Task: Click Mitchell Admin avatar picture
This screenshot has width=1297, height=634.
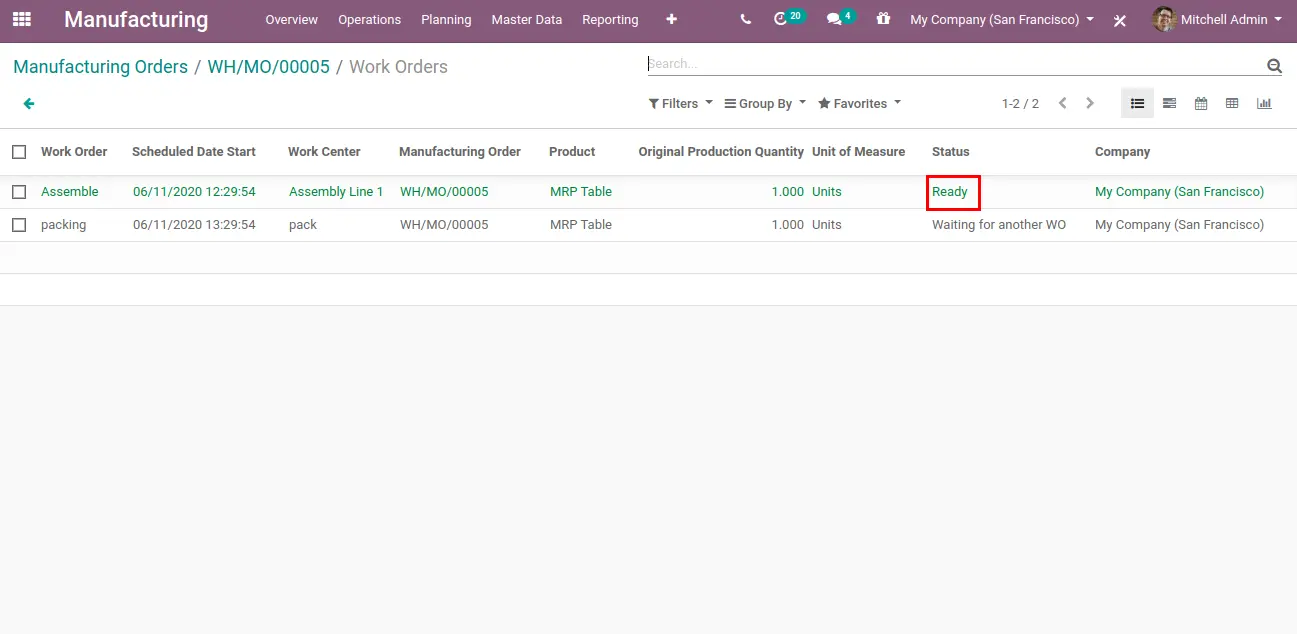Action: pyautogui.click(x=1164, y=19)
